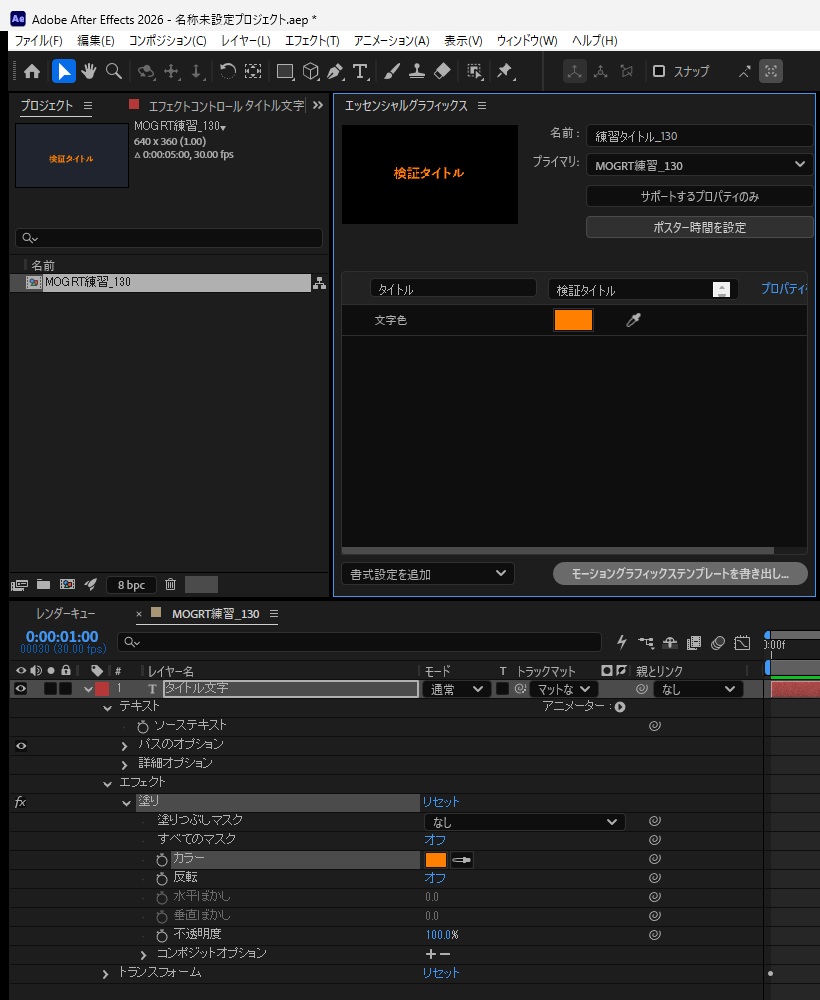Hide the タイトル文字 layer with eye icon
820x1000 pixels.
pos(20,689)
